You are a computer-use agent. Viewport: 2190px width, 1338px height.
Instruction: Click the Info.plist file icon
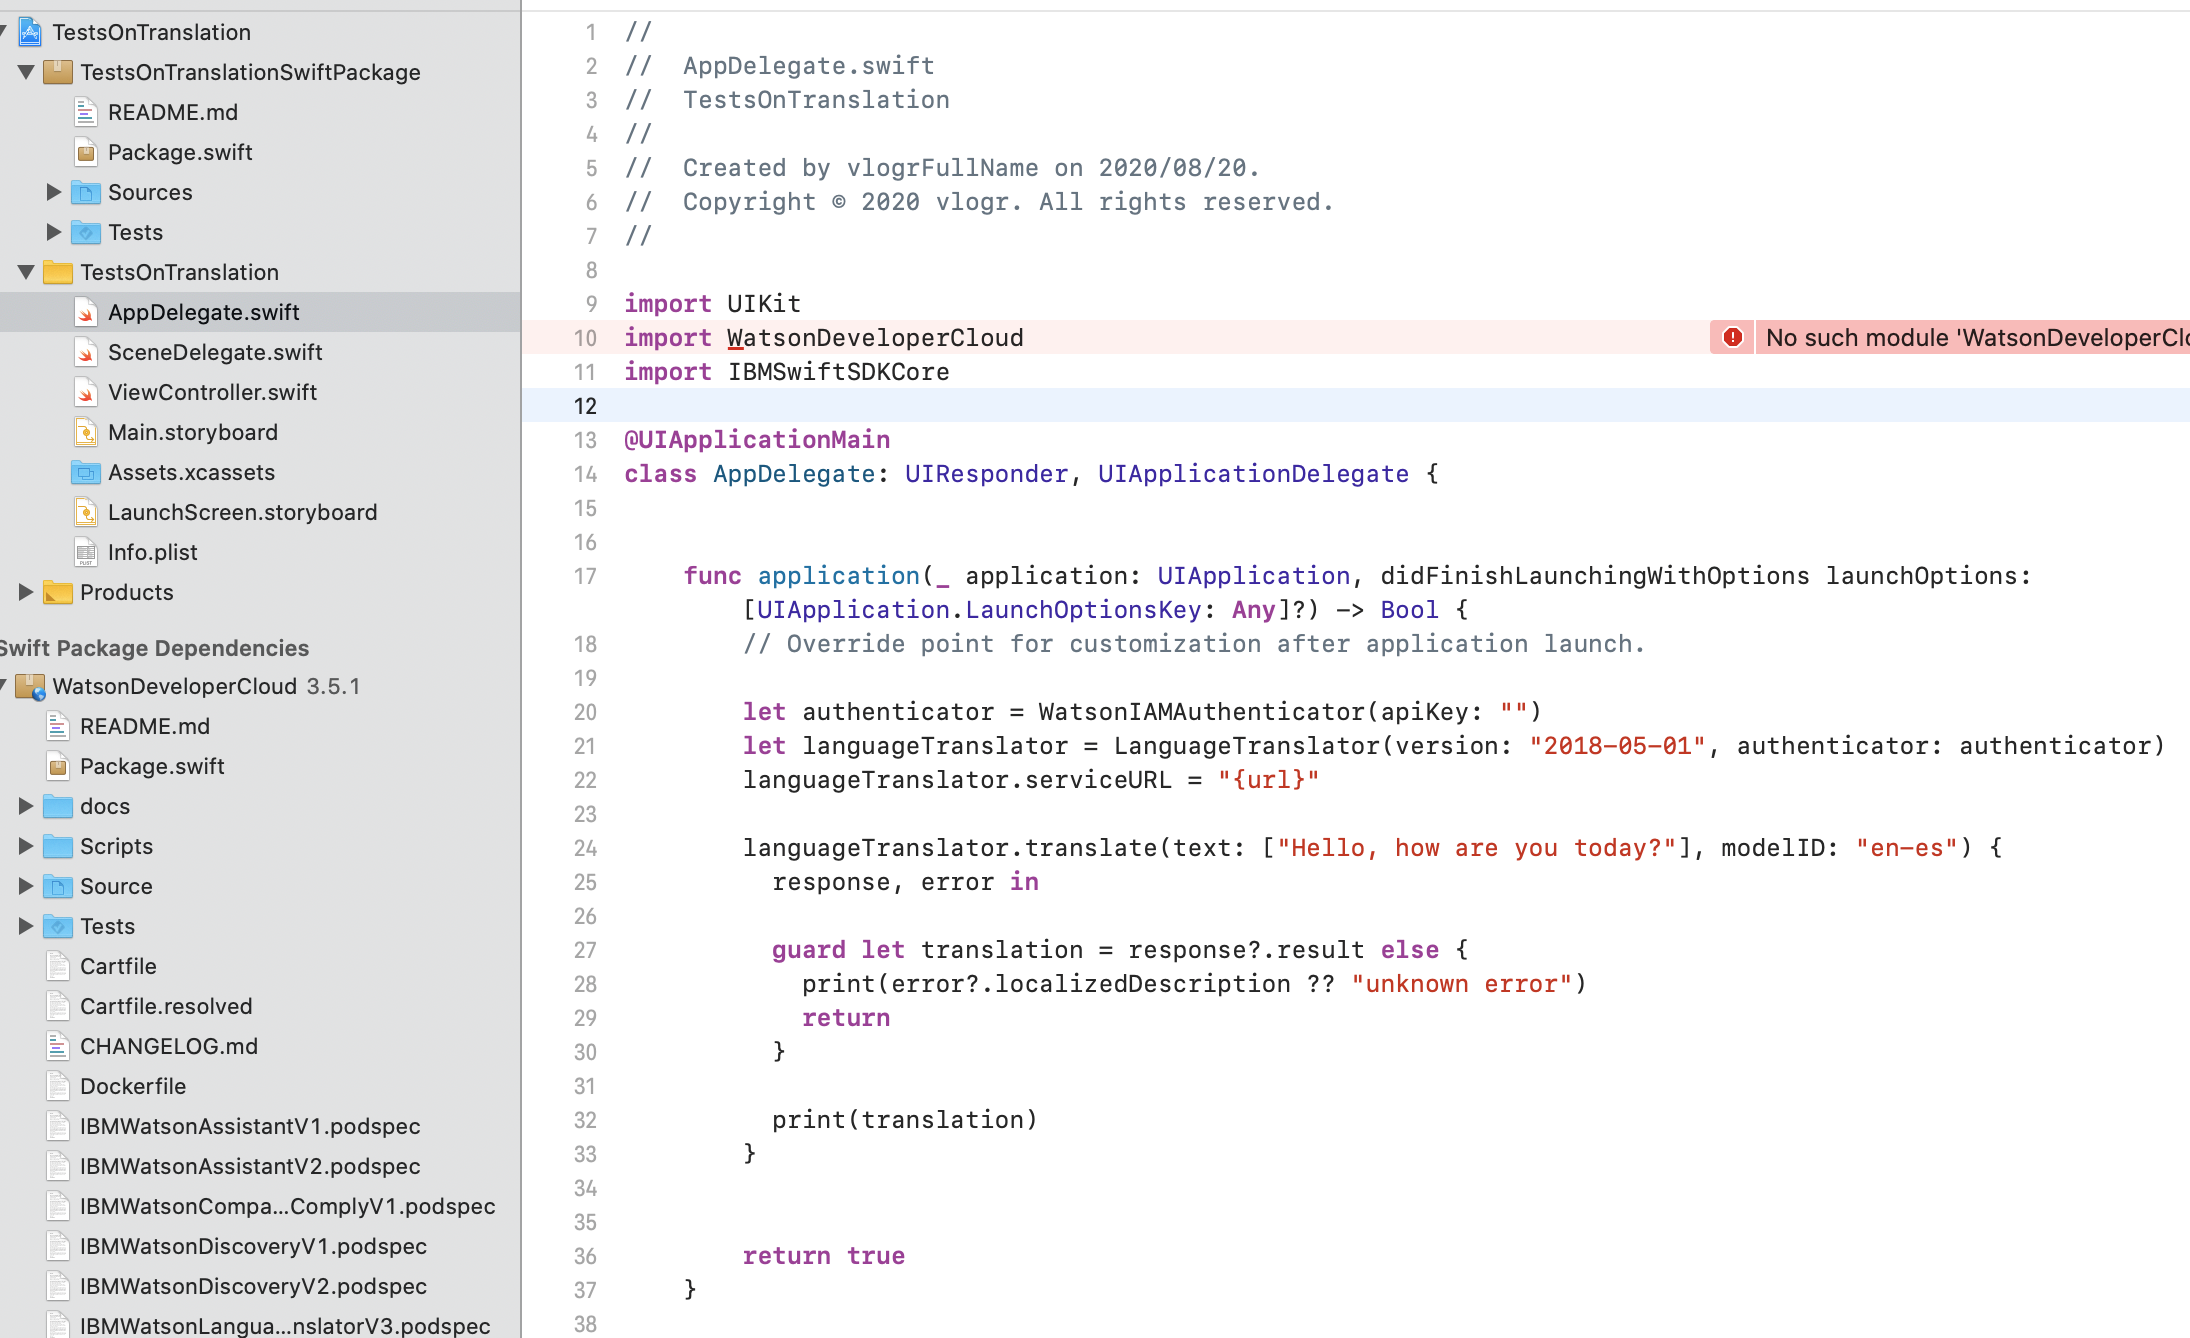pyautogui.click(x=86, y=553)
